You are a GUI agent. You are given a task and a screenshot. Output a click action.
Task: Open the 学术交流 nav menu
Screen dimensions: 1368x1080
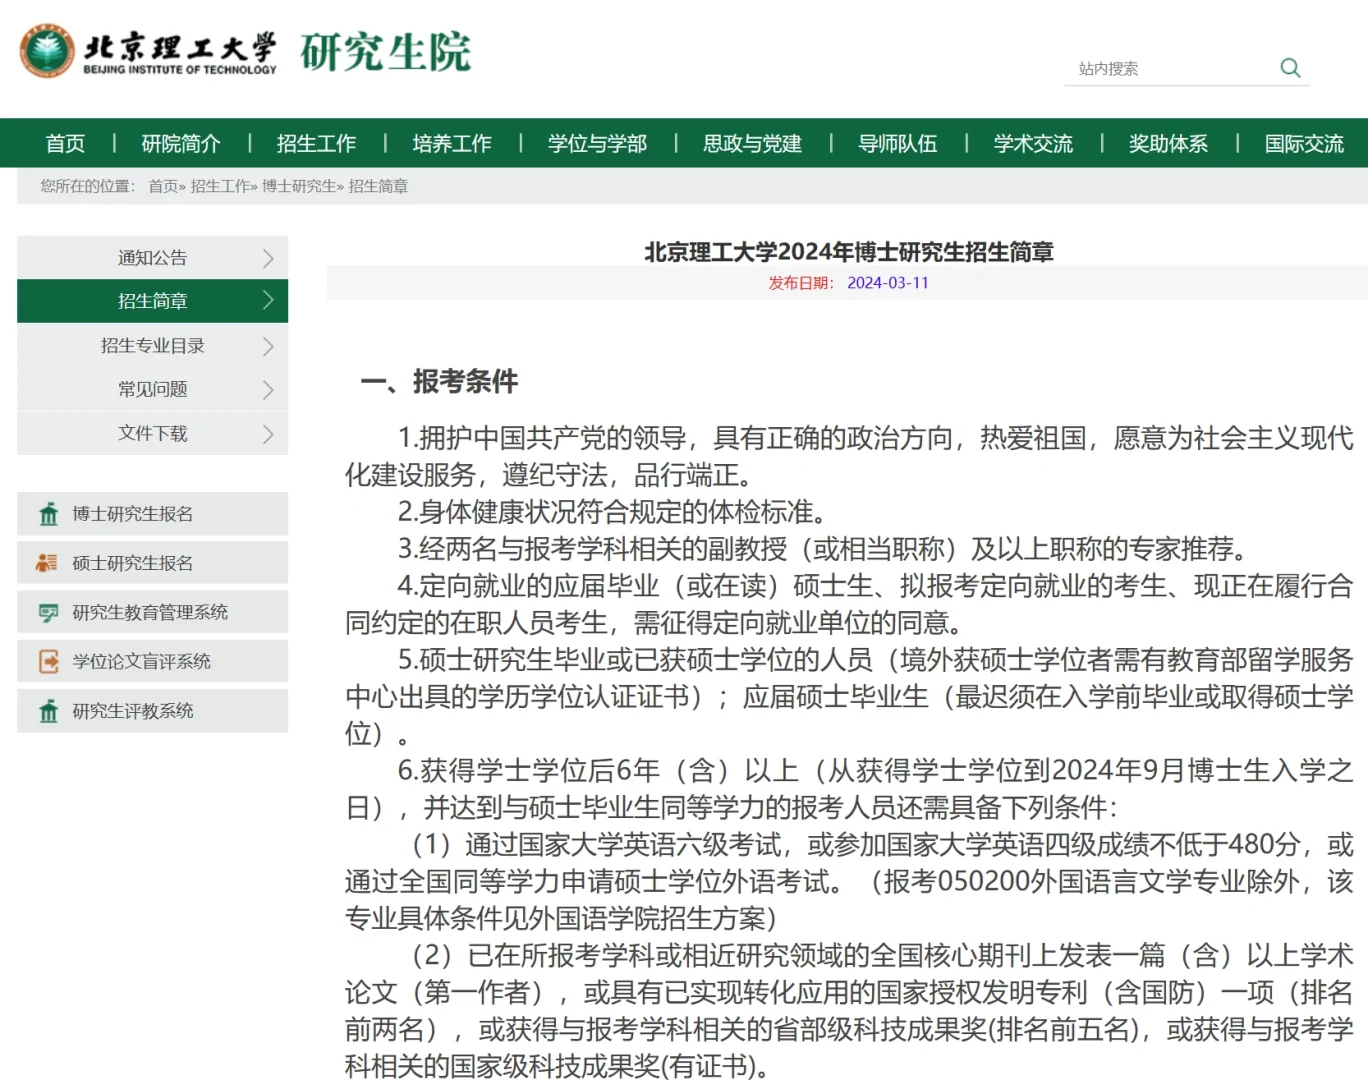[1033, 143]
